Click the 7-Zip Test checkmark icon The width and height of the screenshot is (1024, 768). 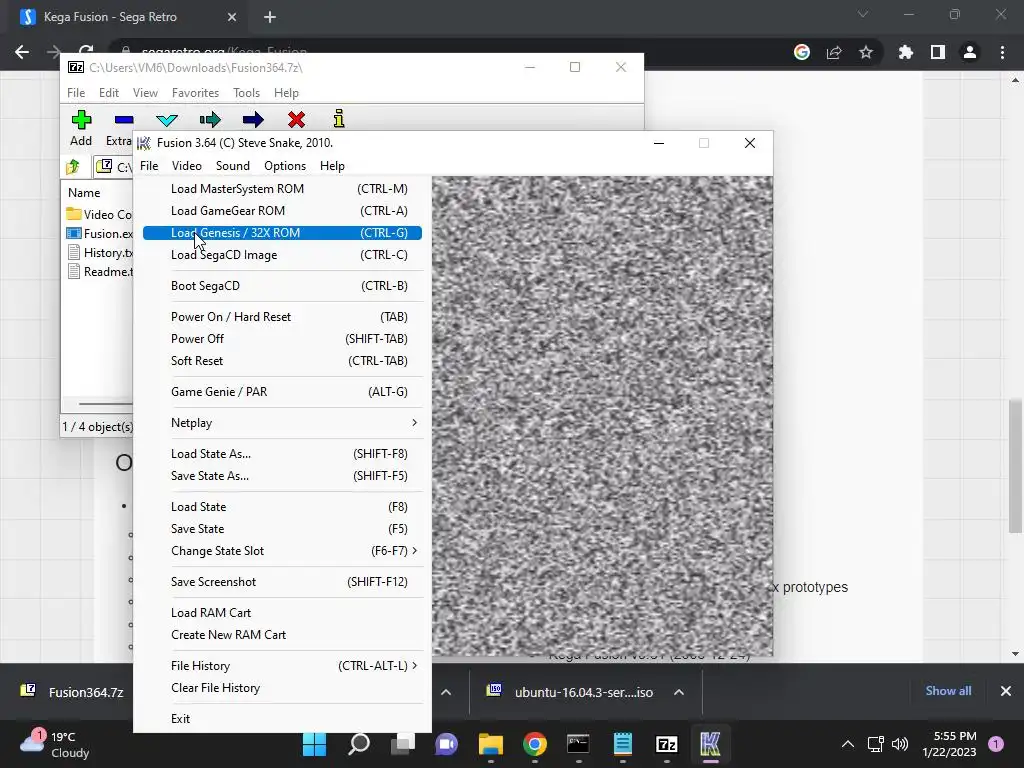coord(167,120)
